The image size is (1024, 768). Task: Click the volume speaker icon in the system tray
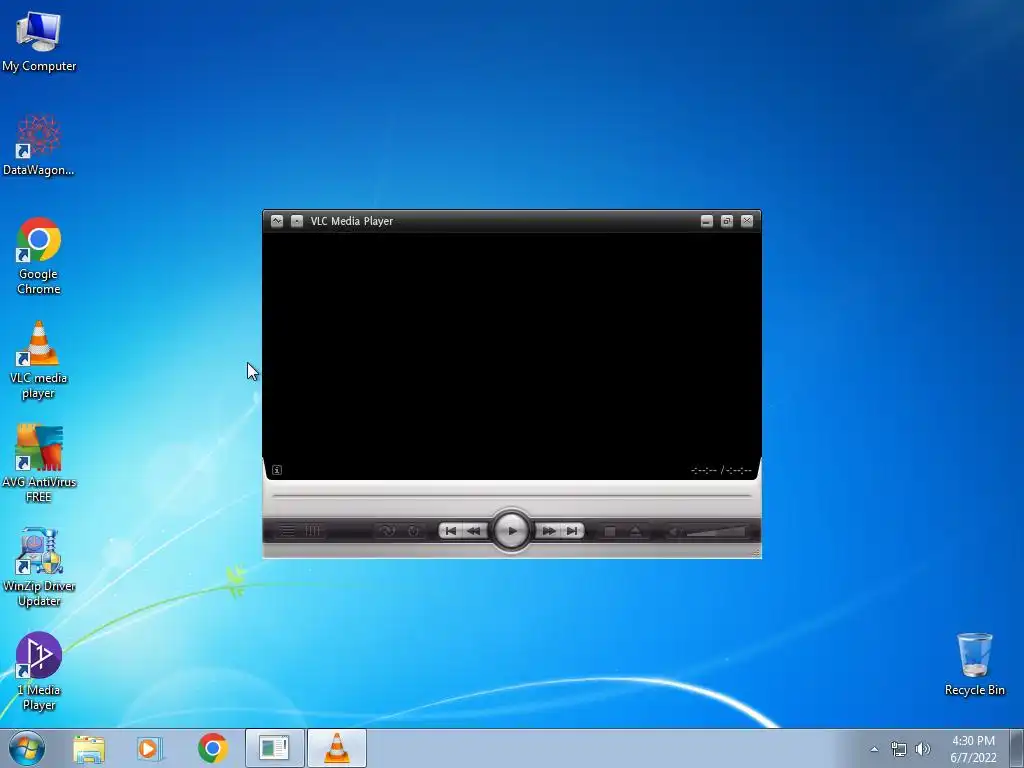coord(923,749)
